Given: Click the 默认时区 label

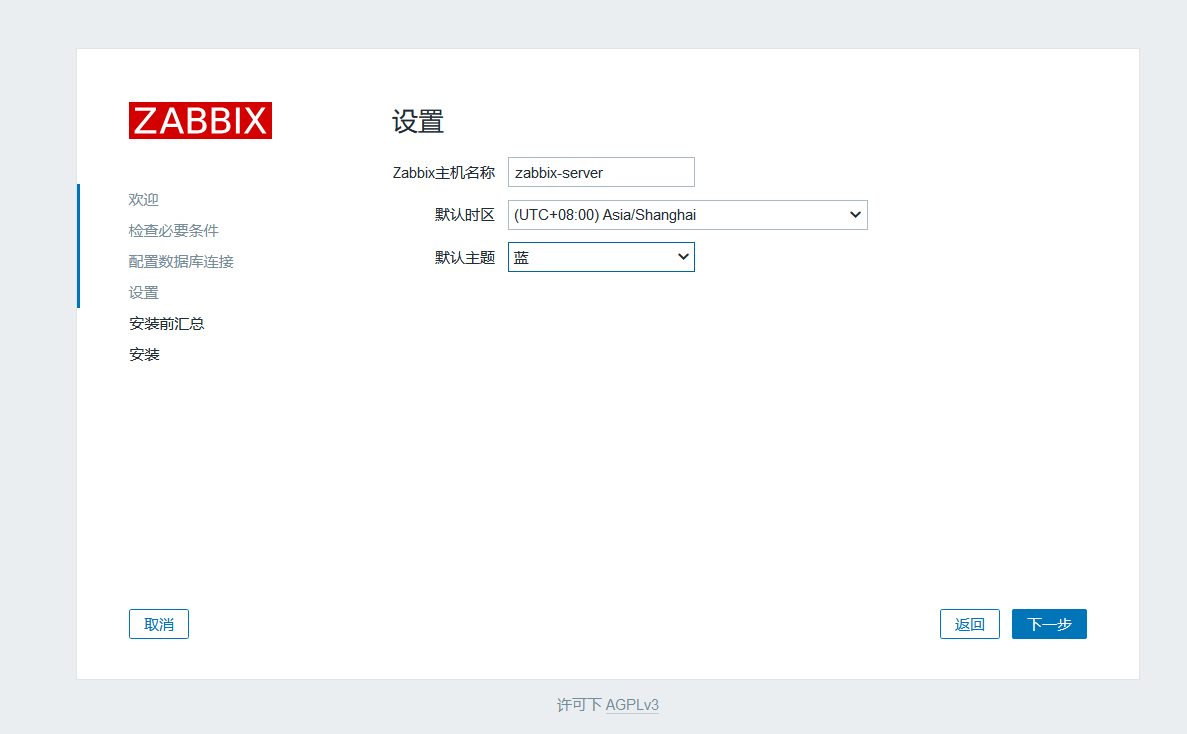Looking at the screenshot, I should [x=465, y=215].
